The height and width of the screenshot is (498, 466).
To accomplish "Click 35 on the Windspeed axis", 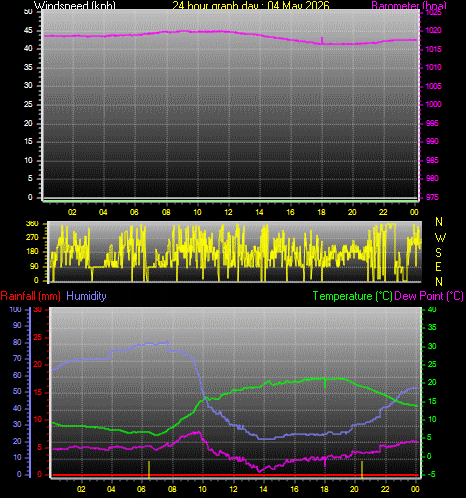I will pyautogui.click(x=28, y=67).
